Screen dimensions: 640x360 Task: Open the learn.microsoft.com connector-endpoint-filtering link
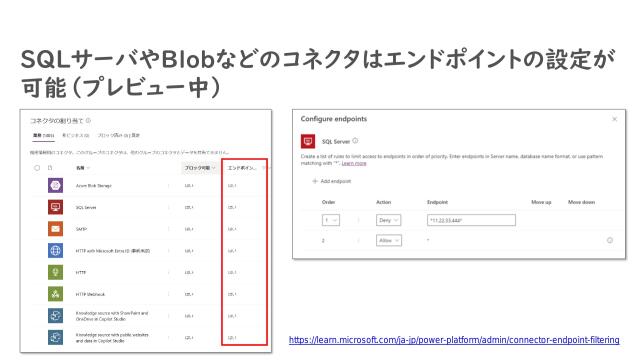(x=454, y=340)
